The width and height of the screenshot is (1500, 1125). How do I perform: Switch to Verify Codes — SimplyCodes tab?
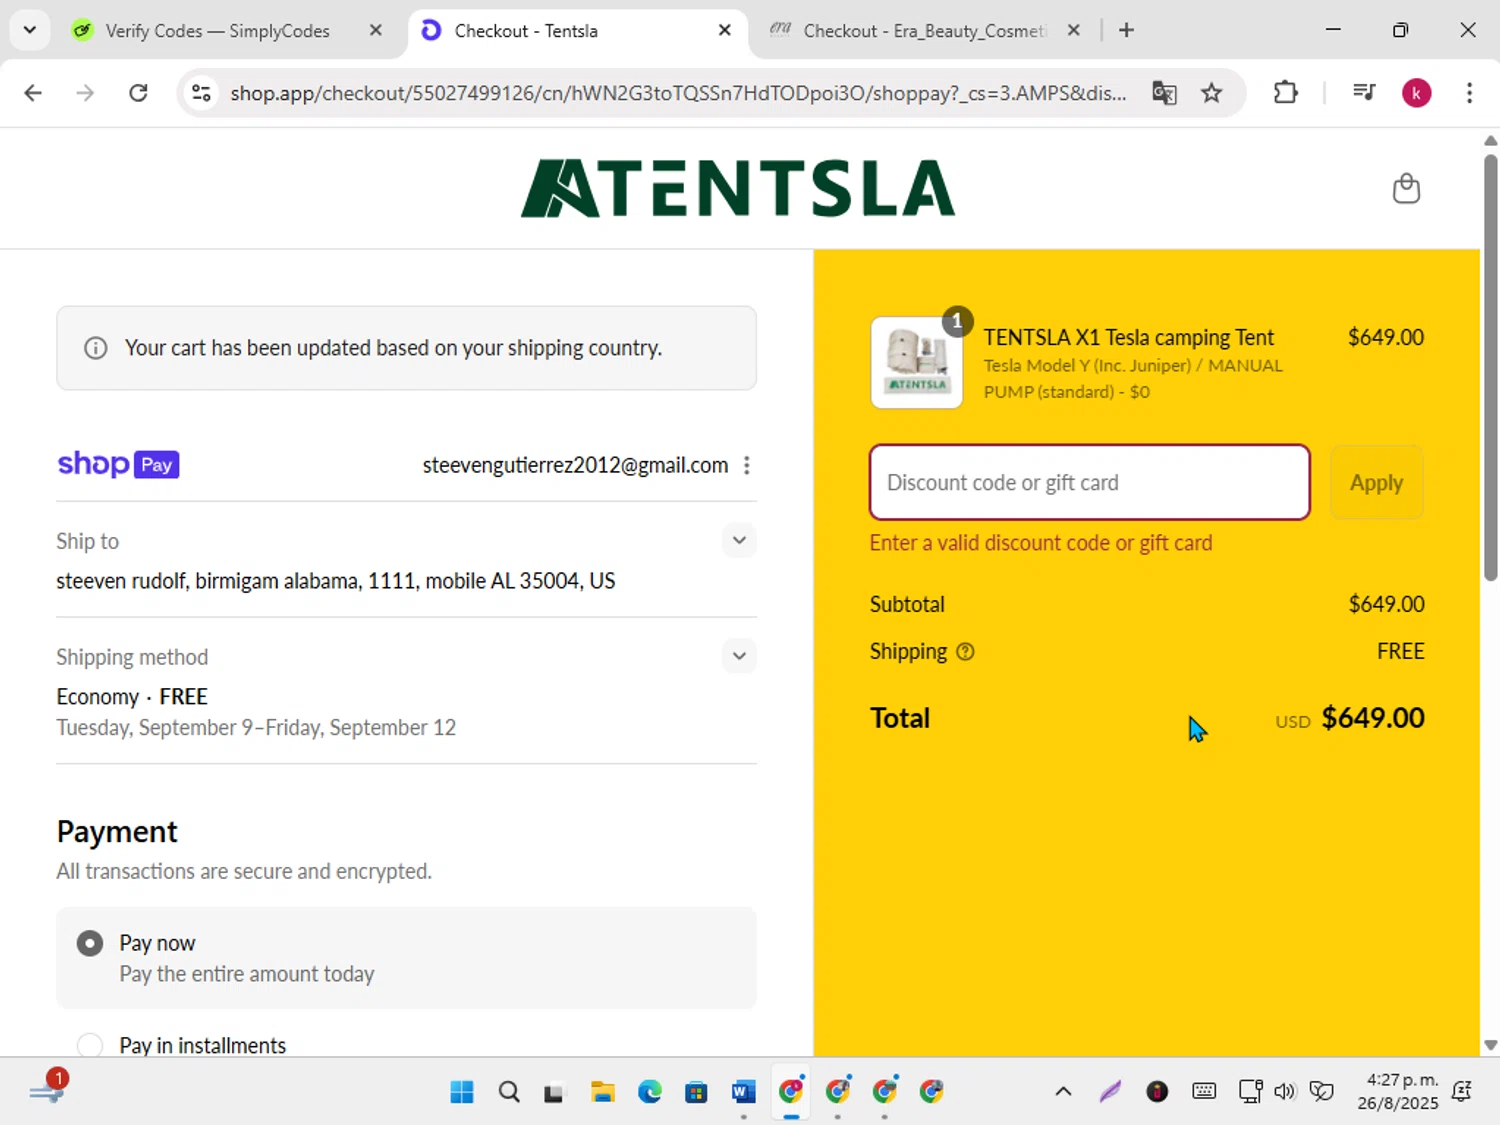217,31
